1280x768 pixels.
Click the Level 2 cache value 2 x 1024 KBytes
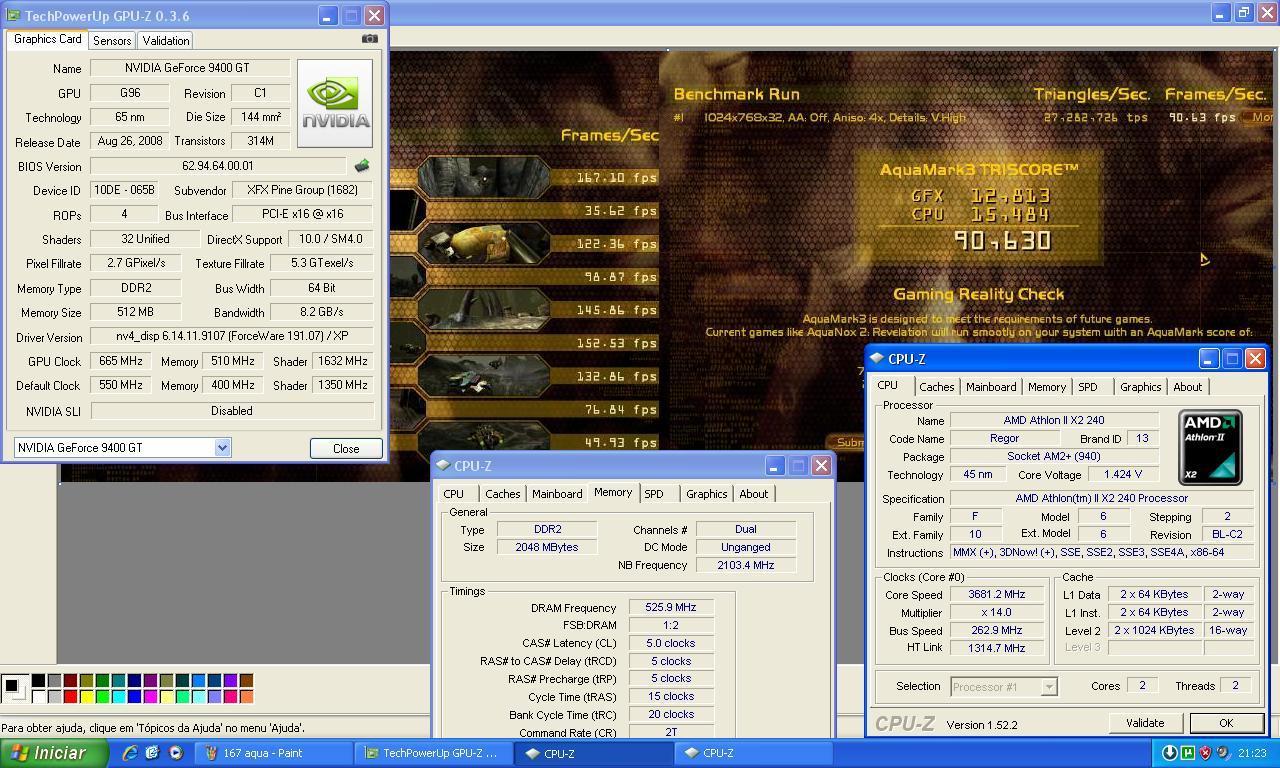pyautogui.click(x=1155, y=630)
